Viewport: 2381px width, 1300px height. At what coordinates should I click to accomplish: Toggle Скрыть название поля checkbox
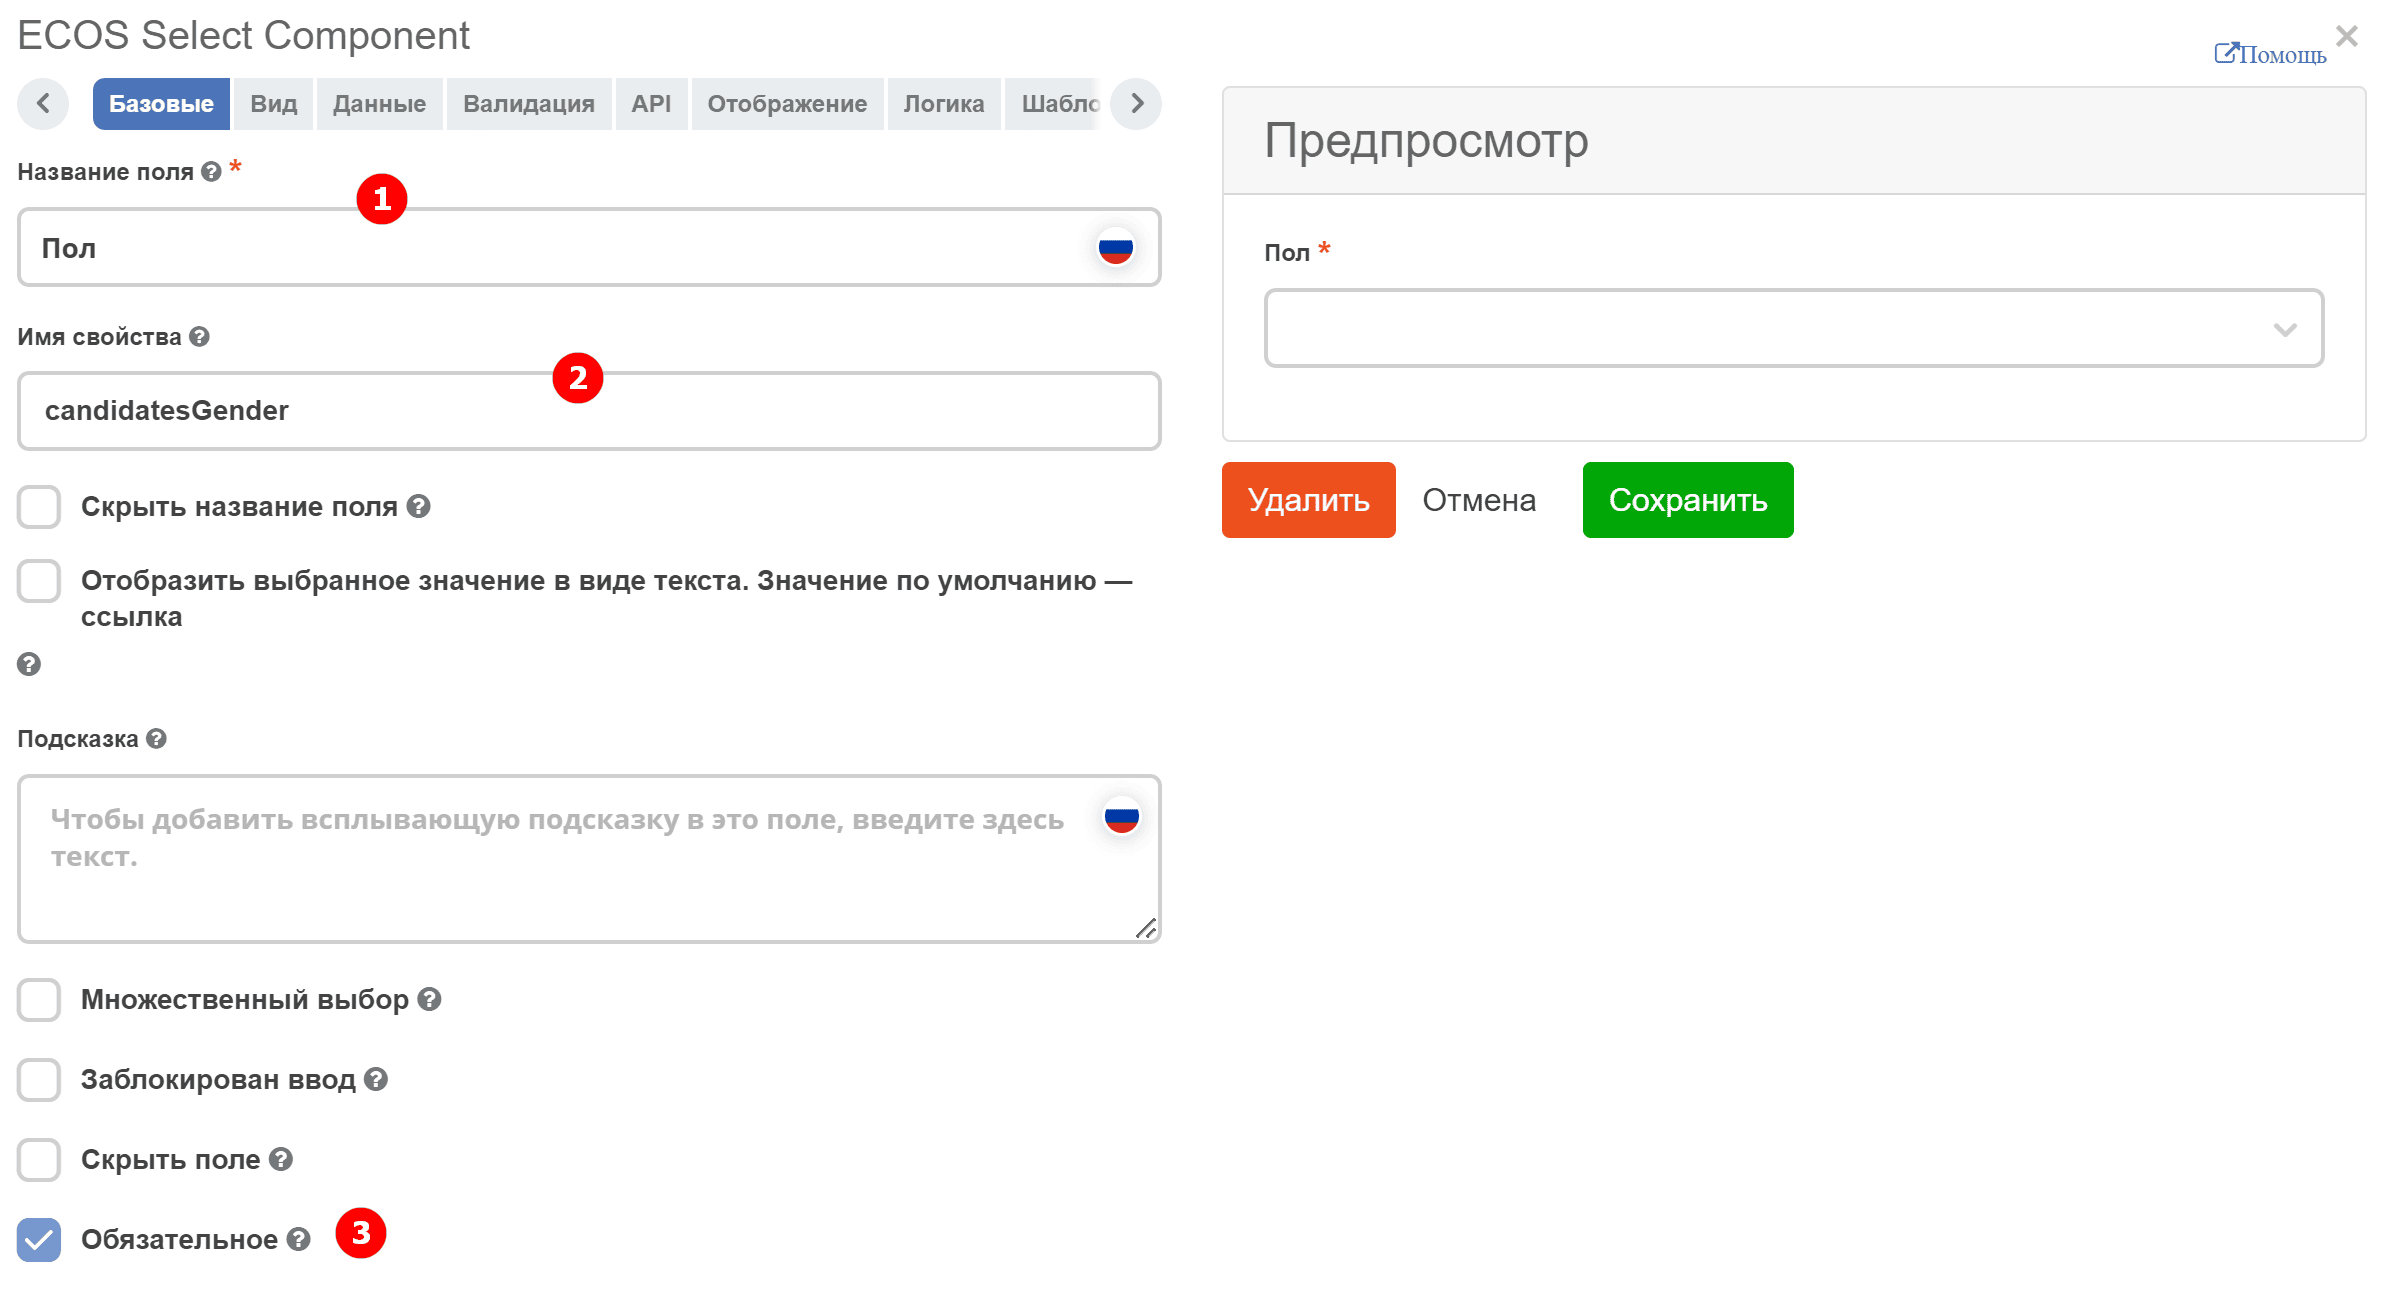click(39, 507)
